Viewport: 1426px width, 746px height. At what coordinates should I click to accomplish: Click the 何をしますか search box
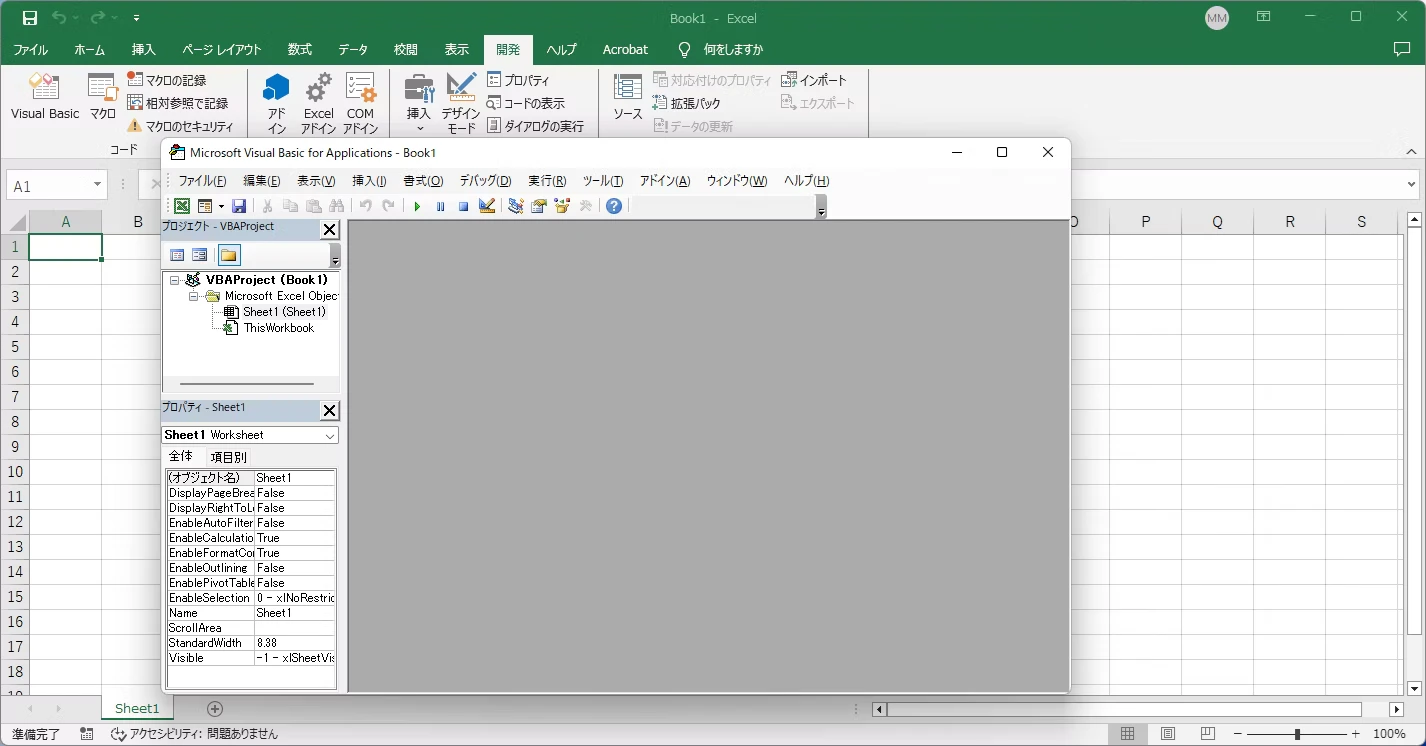click(x=720, y=49)
